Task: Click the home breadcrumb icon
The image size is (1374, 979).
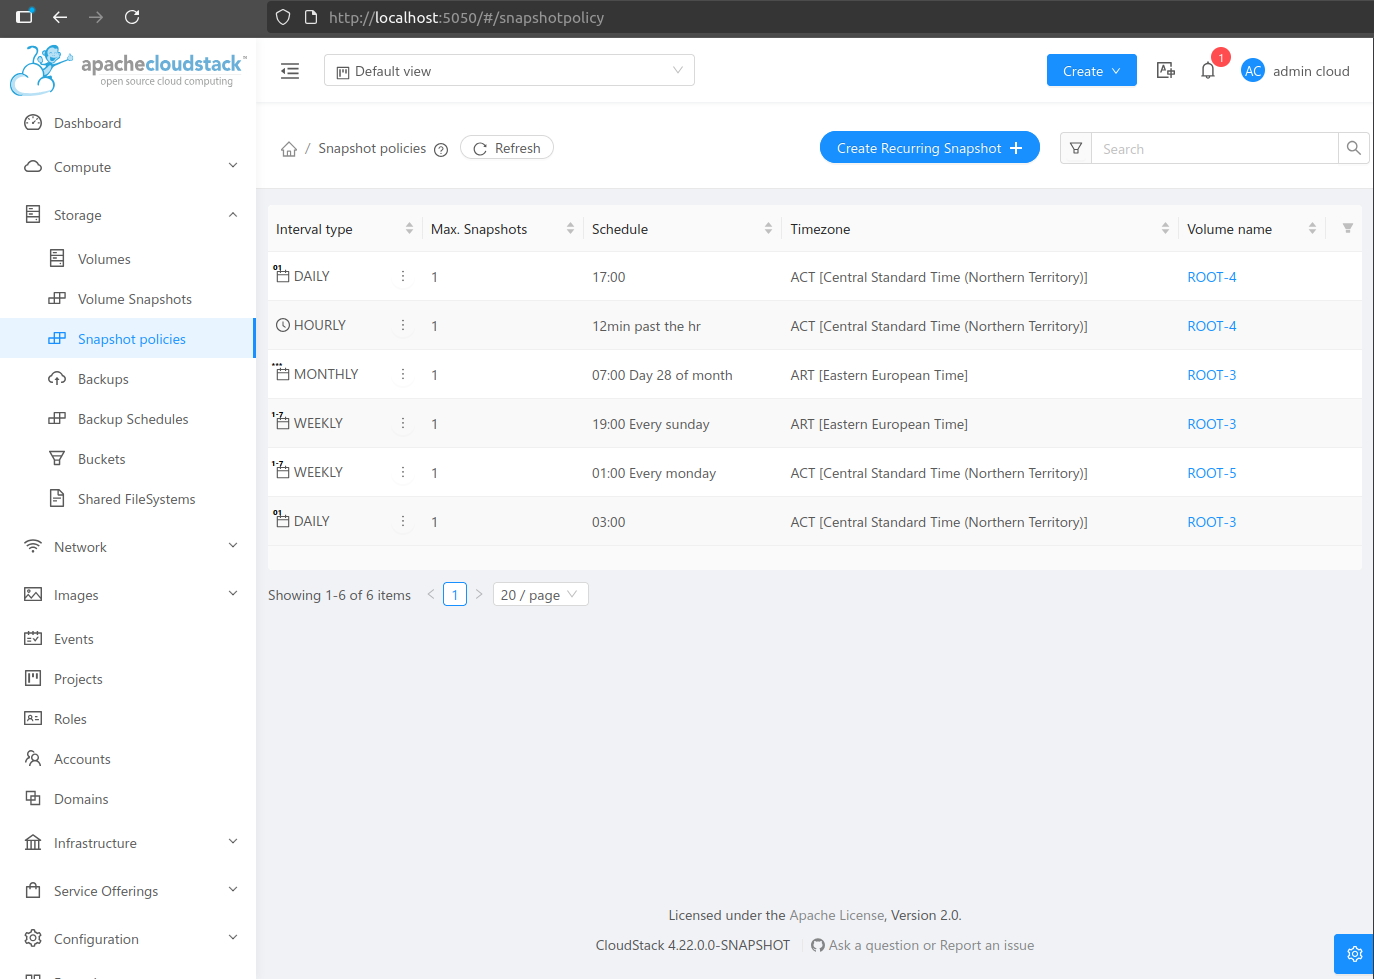Action: click(x=289, y=149)
